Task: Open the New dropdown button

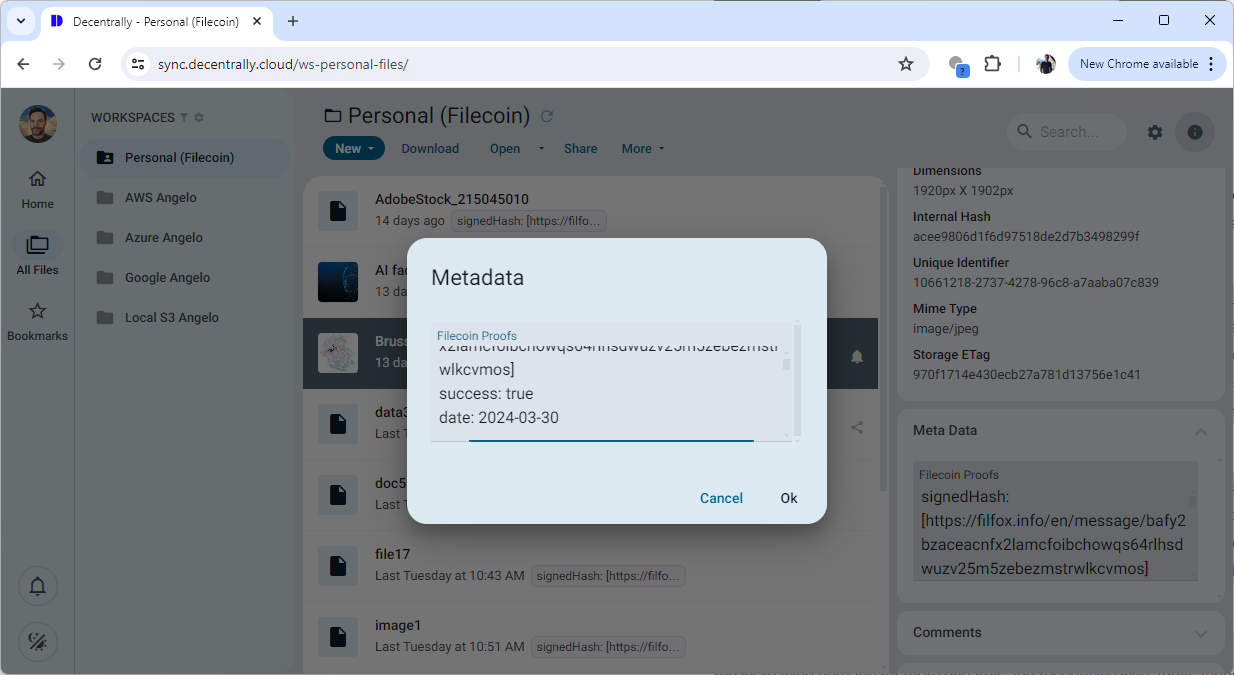Action: click(353, 148)
